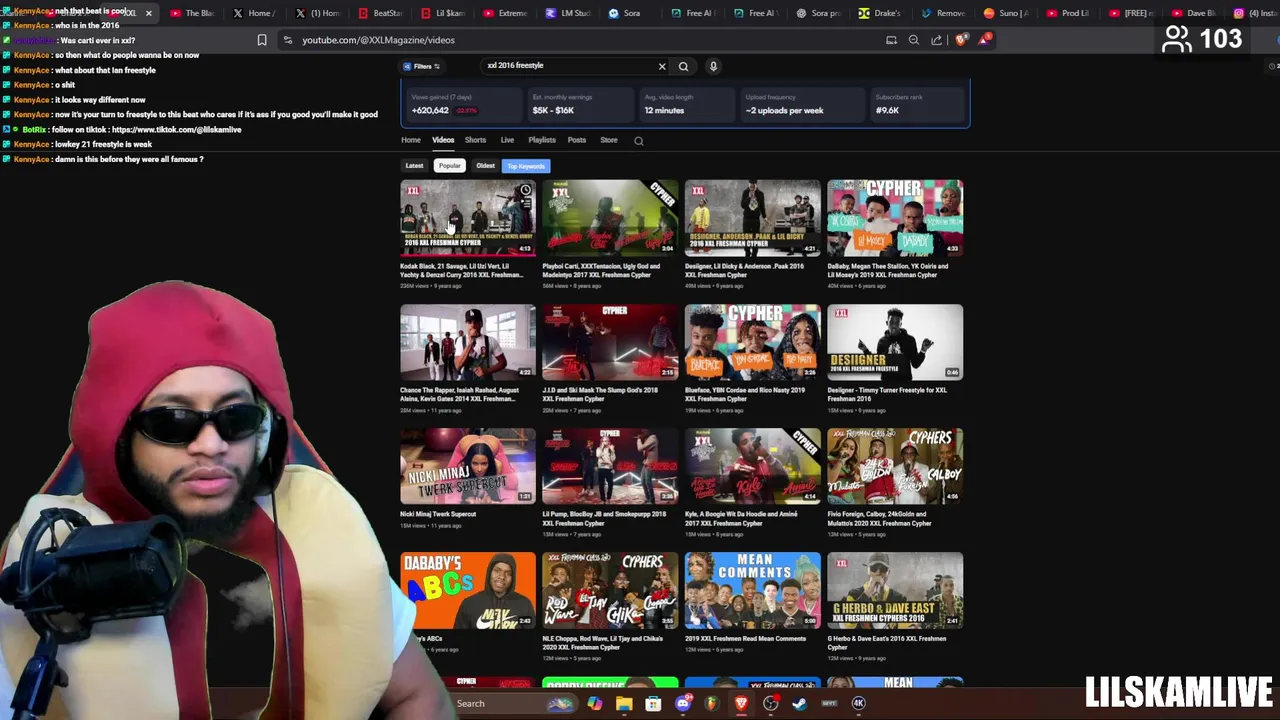Open NLE Choppa, Rod Wave 2020 cypher thumbnail
The image size is (1280, 720).
(x=610, y=590)
